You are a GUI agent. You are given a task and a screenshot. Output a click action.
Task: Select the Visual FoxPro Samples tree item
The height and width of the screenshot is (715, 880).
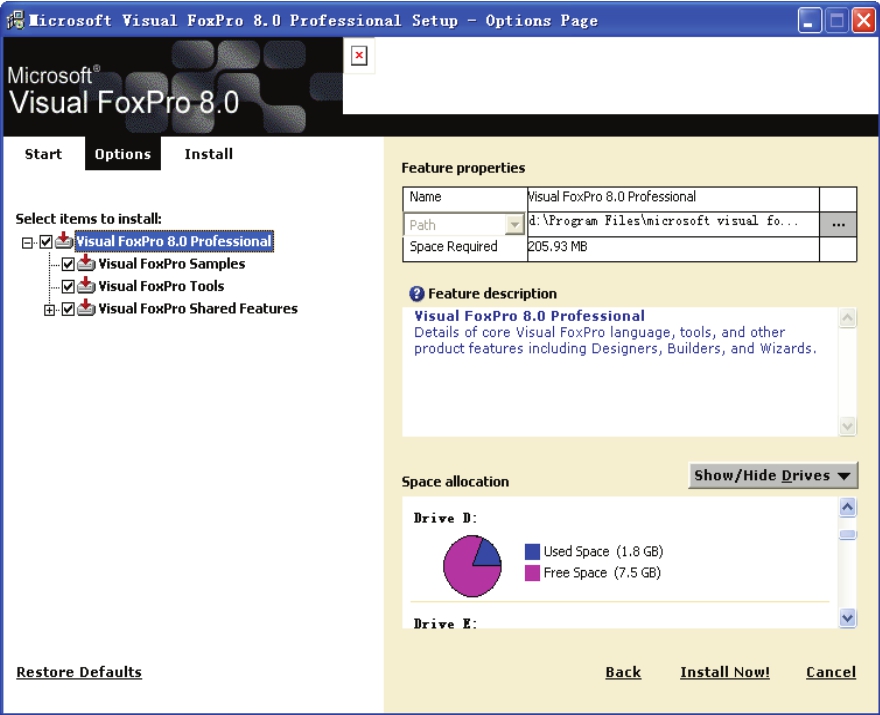[x=172, y=264]
